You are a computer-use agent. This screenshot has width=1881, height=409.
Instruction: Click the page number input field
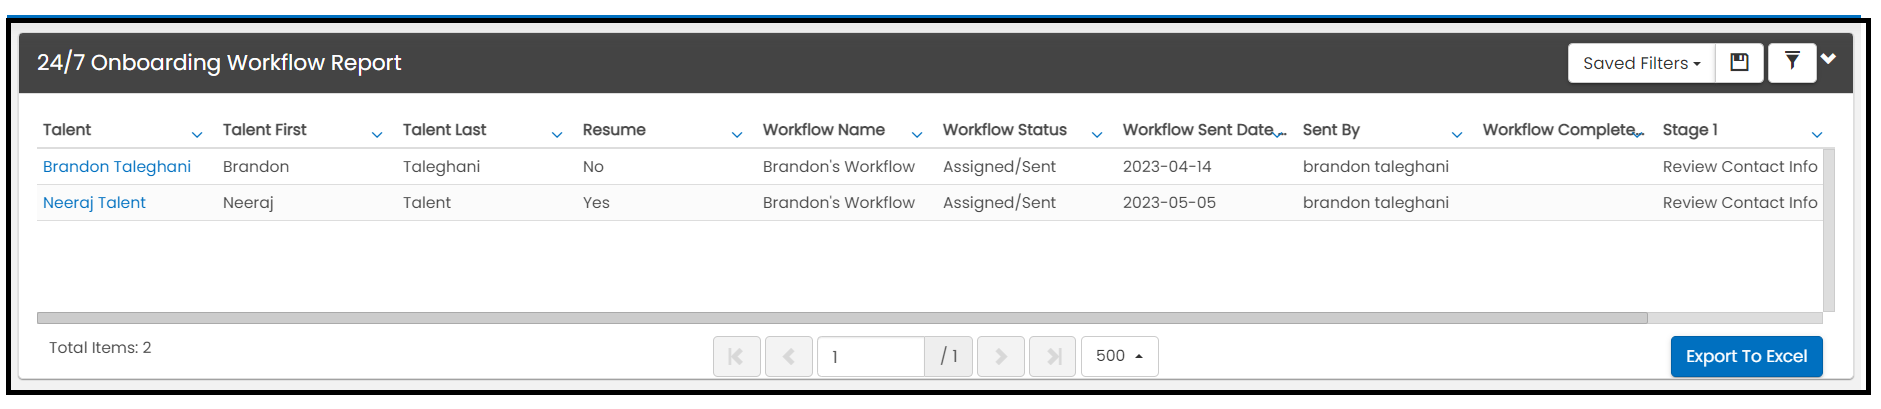coord(869,356)
